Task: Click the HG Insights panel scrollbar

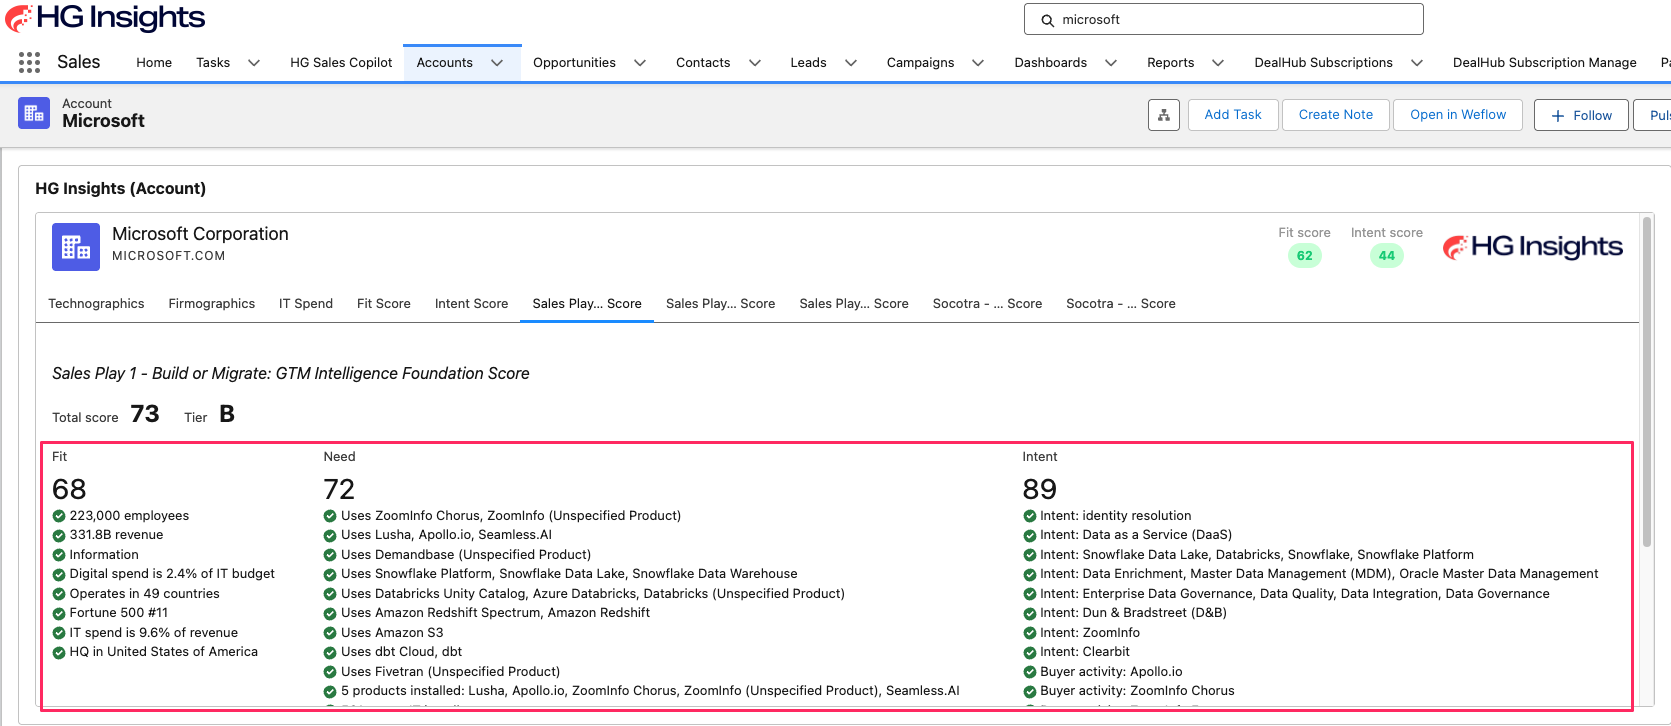Action: 1647,381
